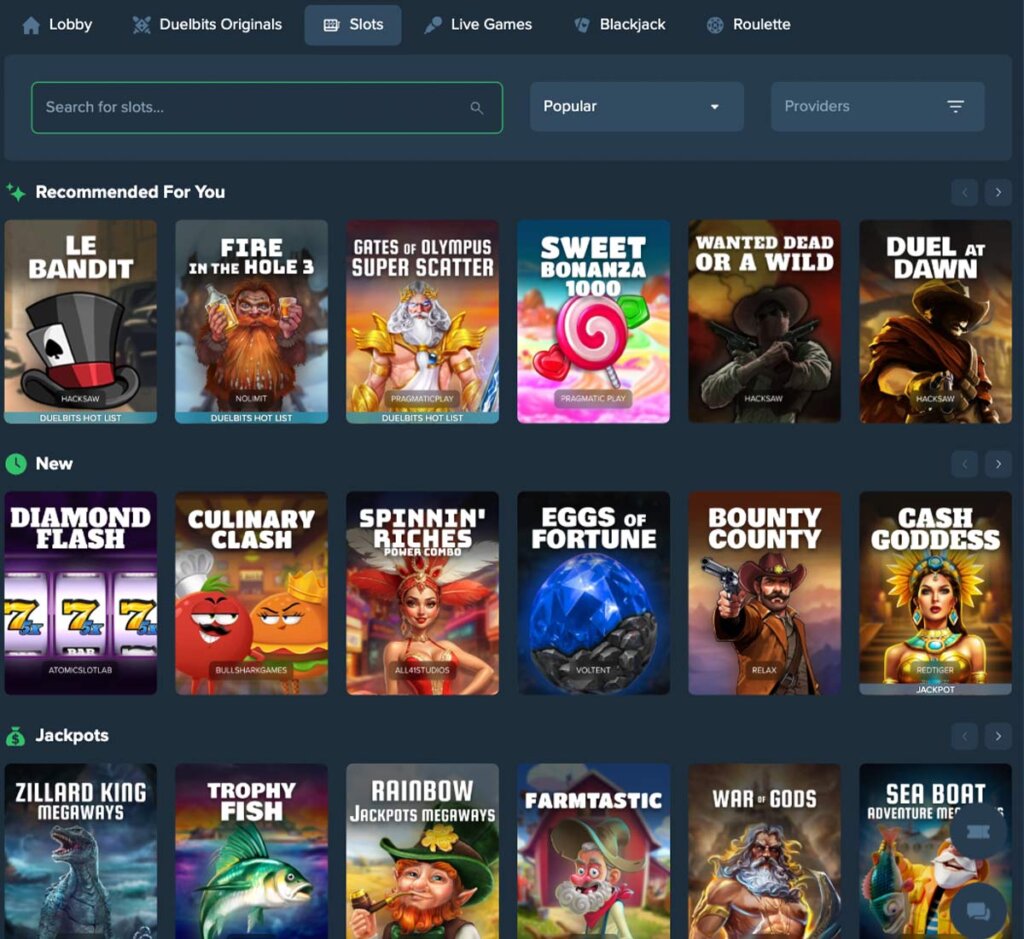Click the Popular dropdown caret arrow
Image resolution: width=1024 pixels, height=939 pixels.
click(714, 107)
